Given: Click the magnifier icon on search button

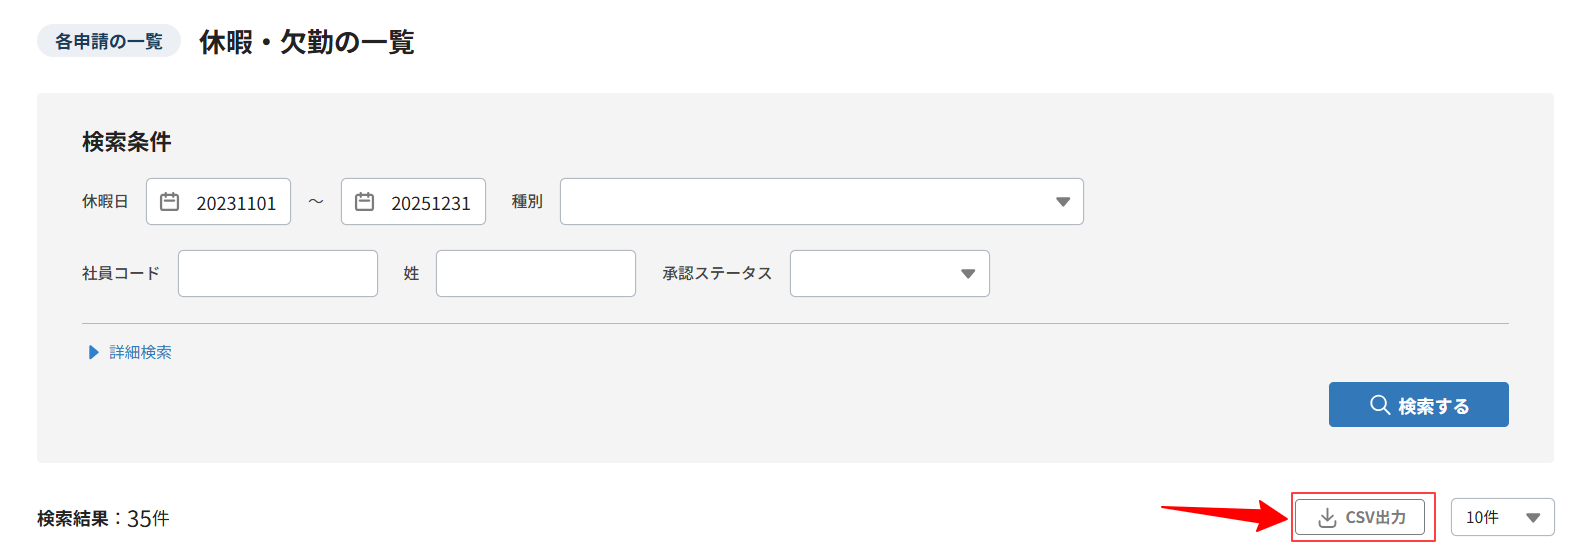Looking at the screenshot, I should click(x=1380, y=405).
